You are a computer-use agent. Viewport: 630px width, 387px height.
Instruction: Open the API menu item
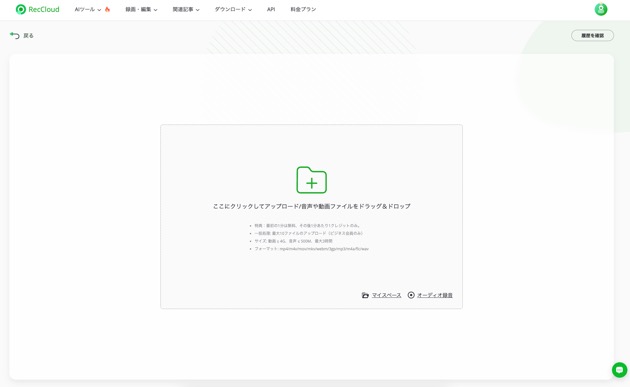tap(271, 9)
